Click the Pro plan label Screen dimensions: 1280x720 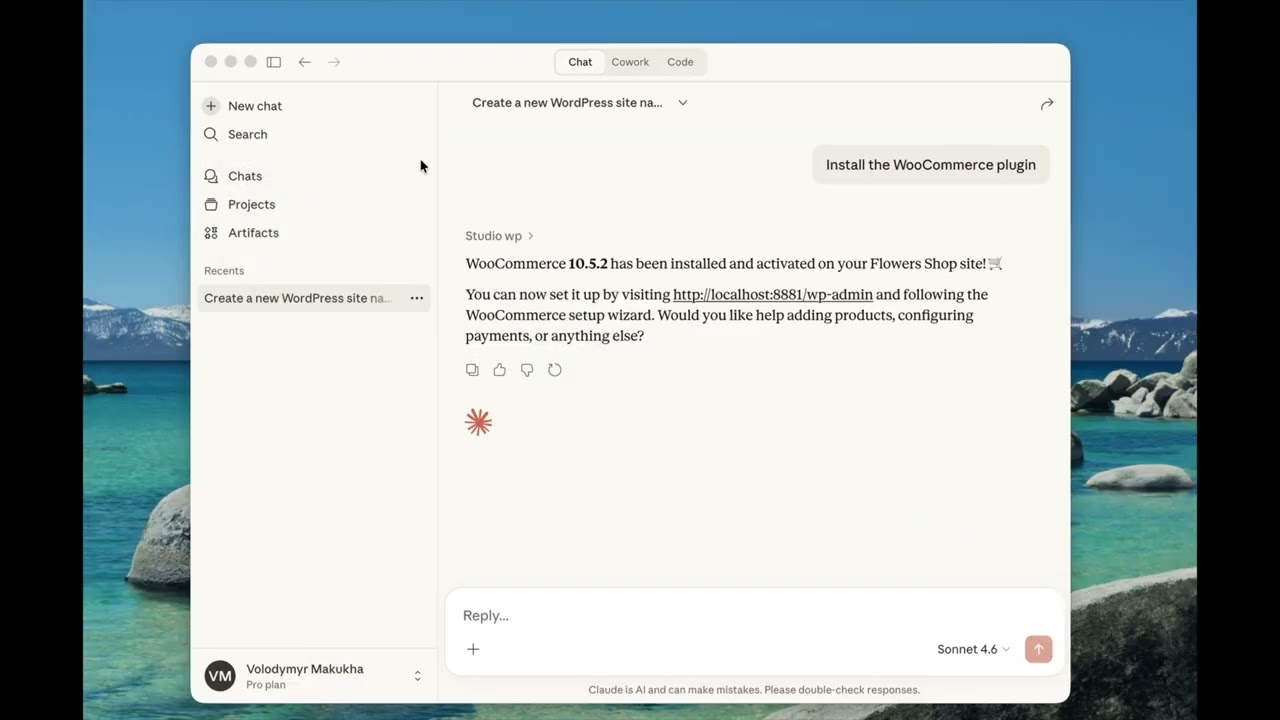click(x=266, y=685)
